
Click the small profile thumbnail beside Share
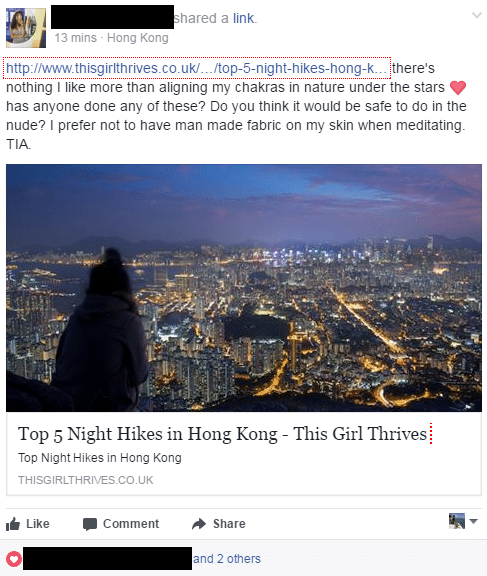(x=457, y=521)
